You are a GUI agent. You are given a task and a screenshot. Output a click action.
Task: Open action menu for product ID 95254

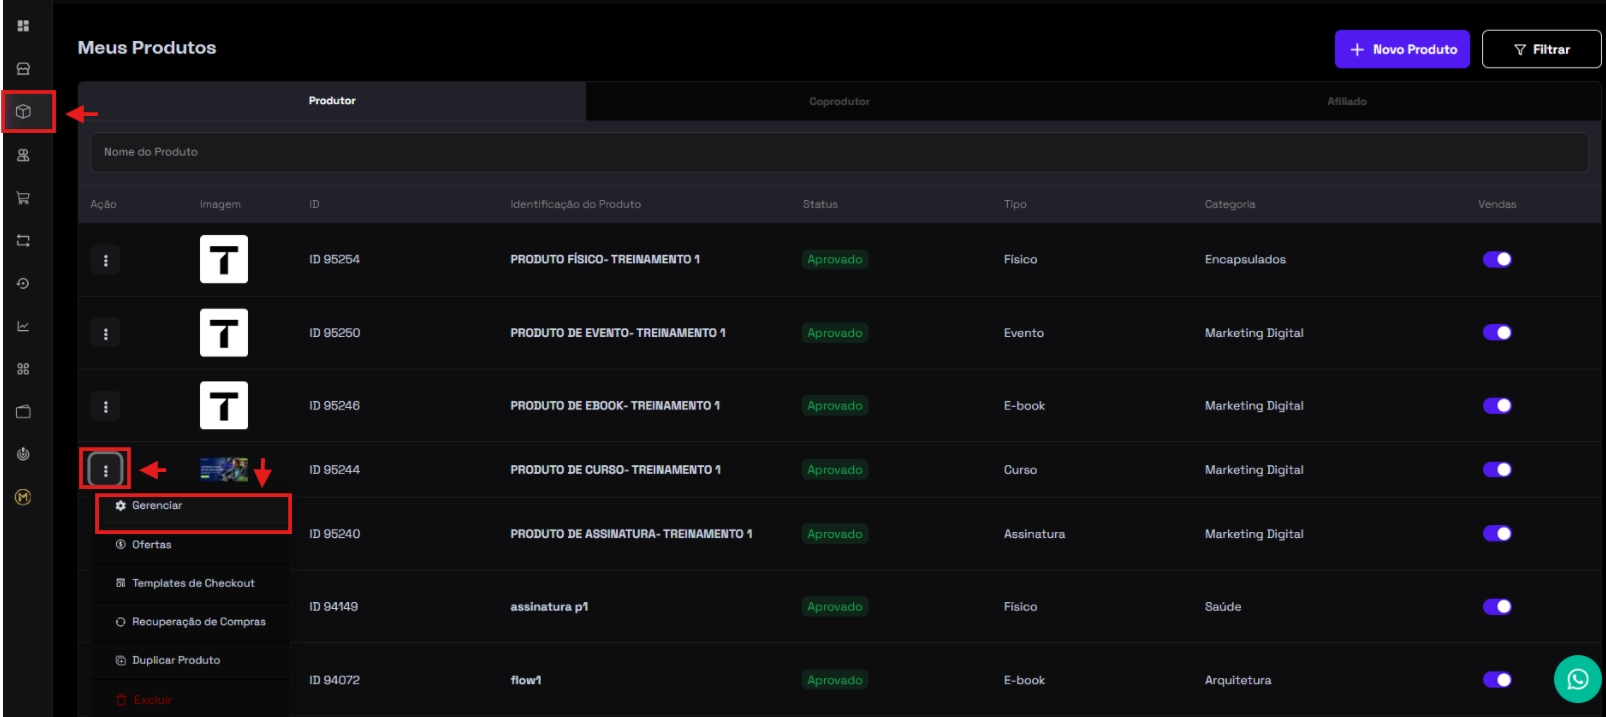point(106,260)
